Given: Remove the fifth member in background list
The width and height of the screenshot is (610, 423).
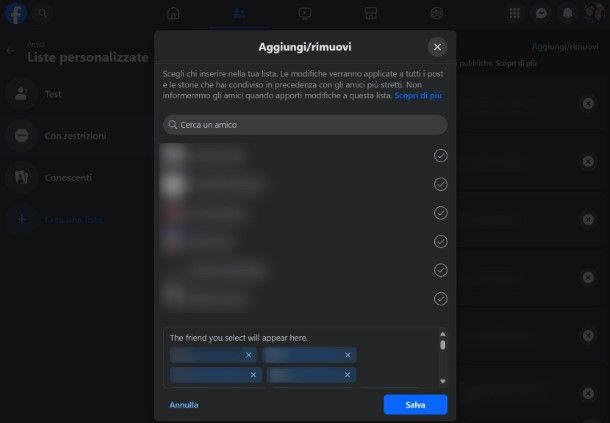Looking at the screenshot, I should pos(588,335).
